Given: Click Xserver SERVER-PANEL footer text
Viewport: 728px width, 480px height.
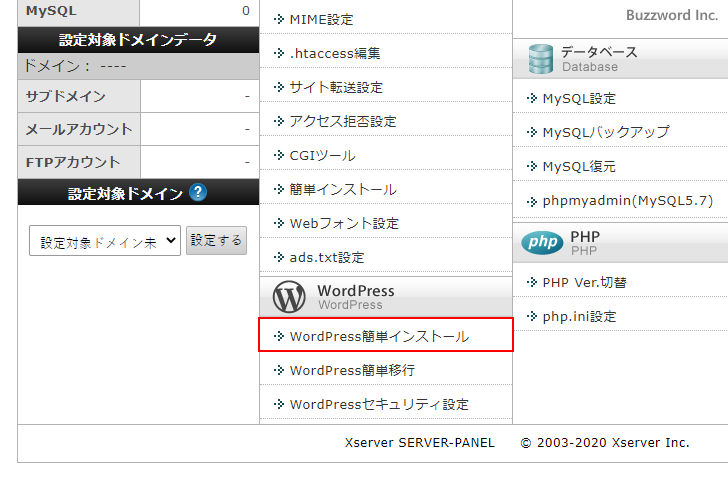Looking at the screenshot, I should pos(420,443).
